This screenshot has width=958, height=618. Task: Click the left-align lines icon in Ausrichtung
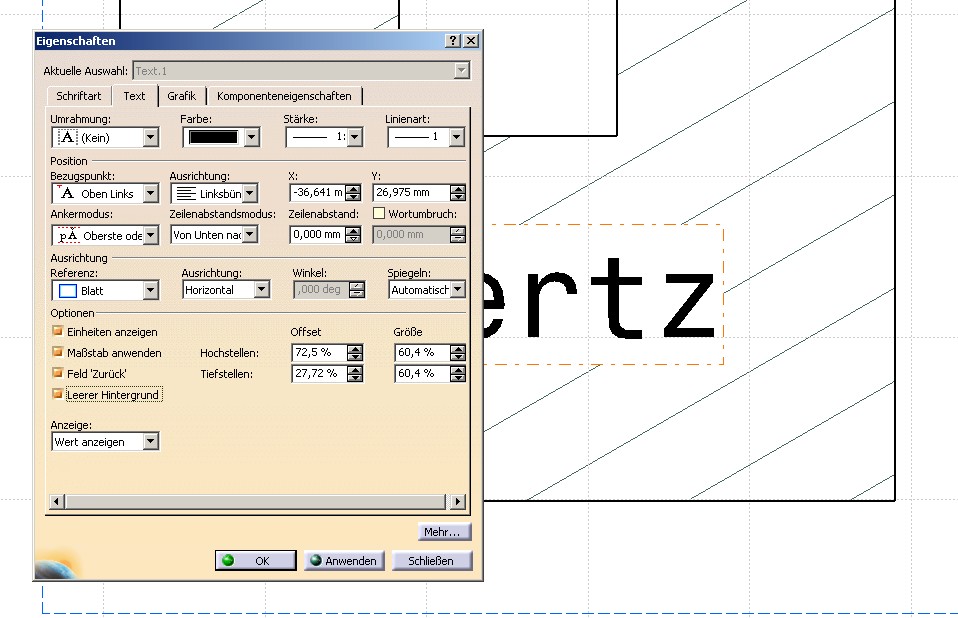click(186, 194)
